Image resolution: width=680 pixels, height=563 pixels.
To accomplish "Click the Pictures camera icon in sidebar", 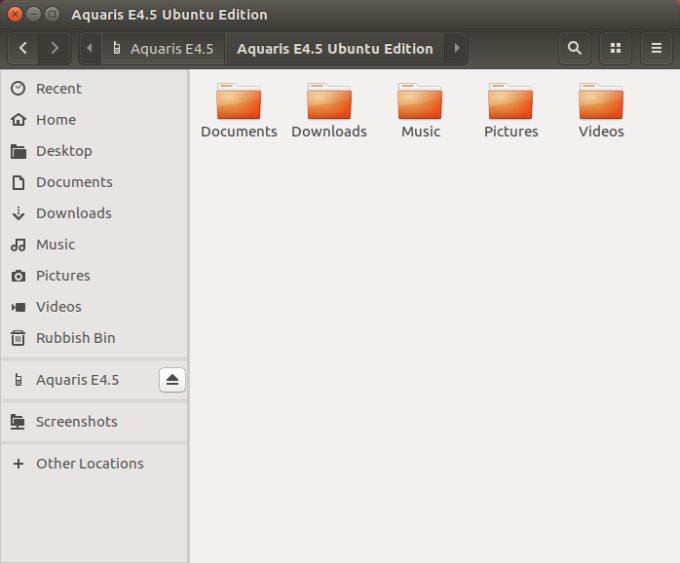I will [18, 276].
